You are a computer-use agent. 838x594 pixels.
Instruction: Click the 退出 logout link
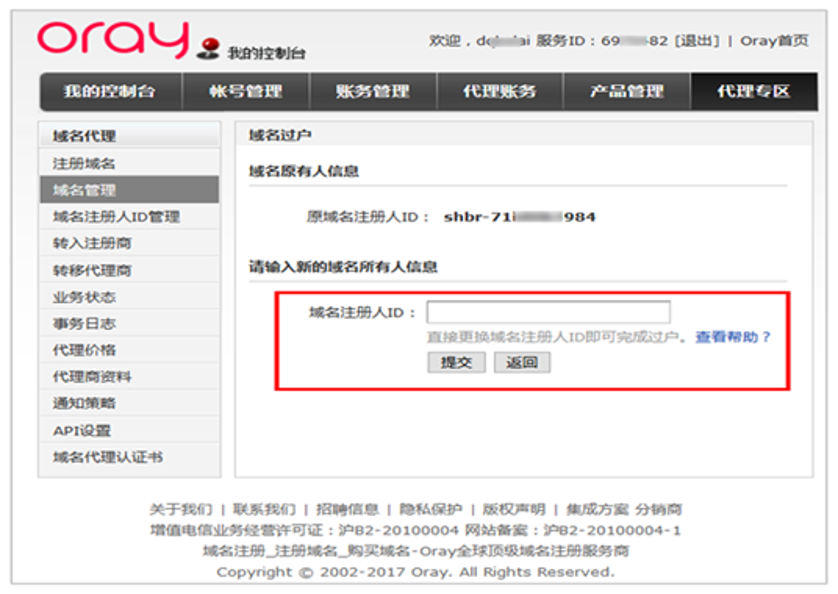click(x=696, y=41)
